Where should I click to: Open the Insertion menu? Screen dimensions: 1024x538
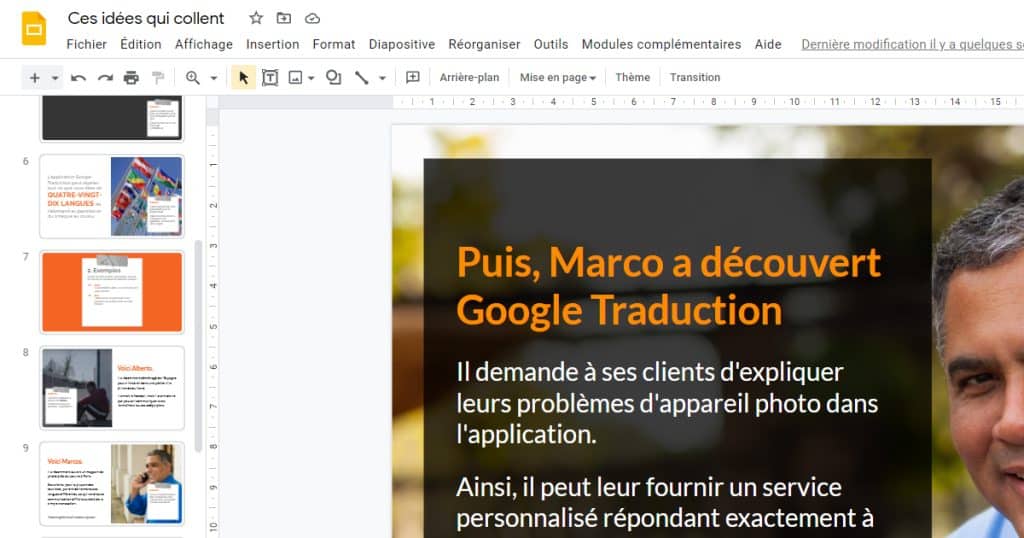[272, 44]
